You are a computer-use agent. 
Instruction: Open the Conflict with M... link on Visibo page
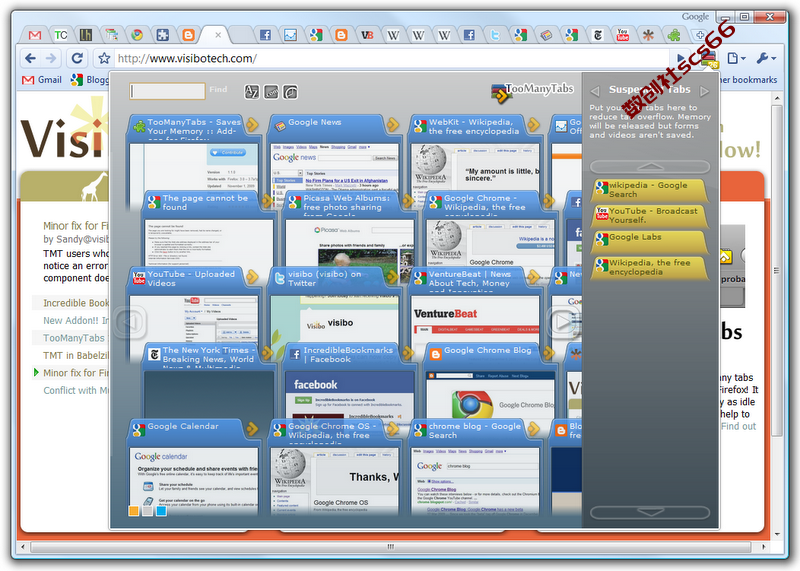click(76, 390)
